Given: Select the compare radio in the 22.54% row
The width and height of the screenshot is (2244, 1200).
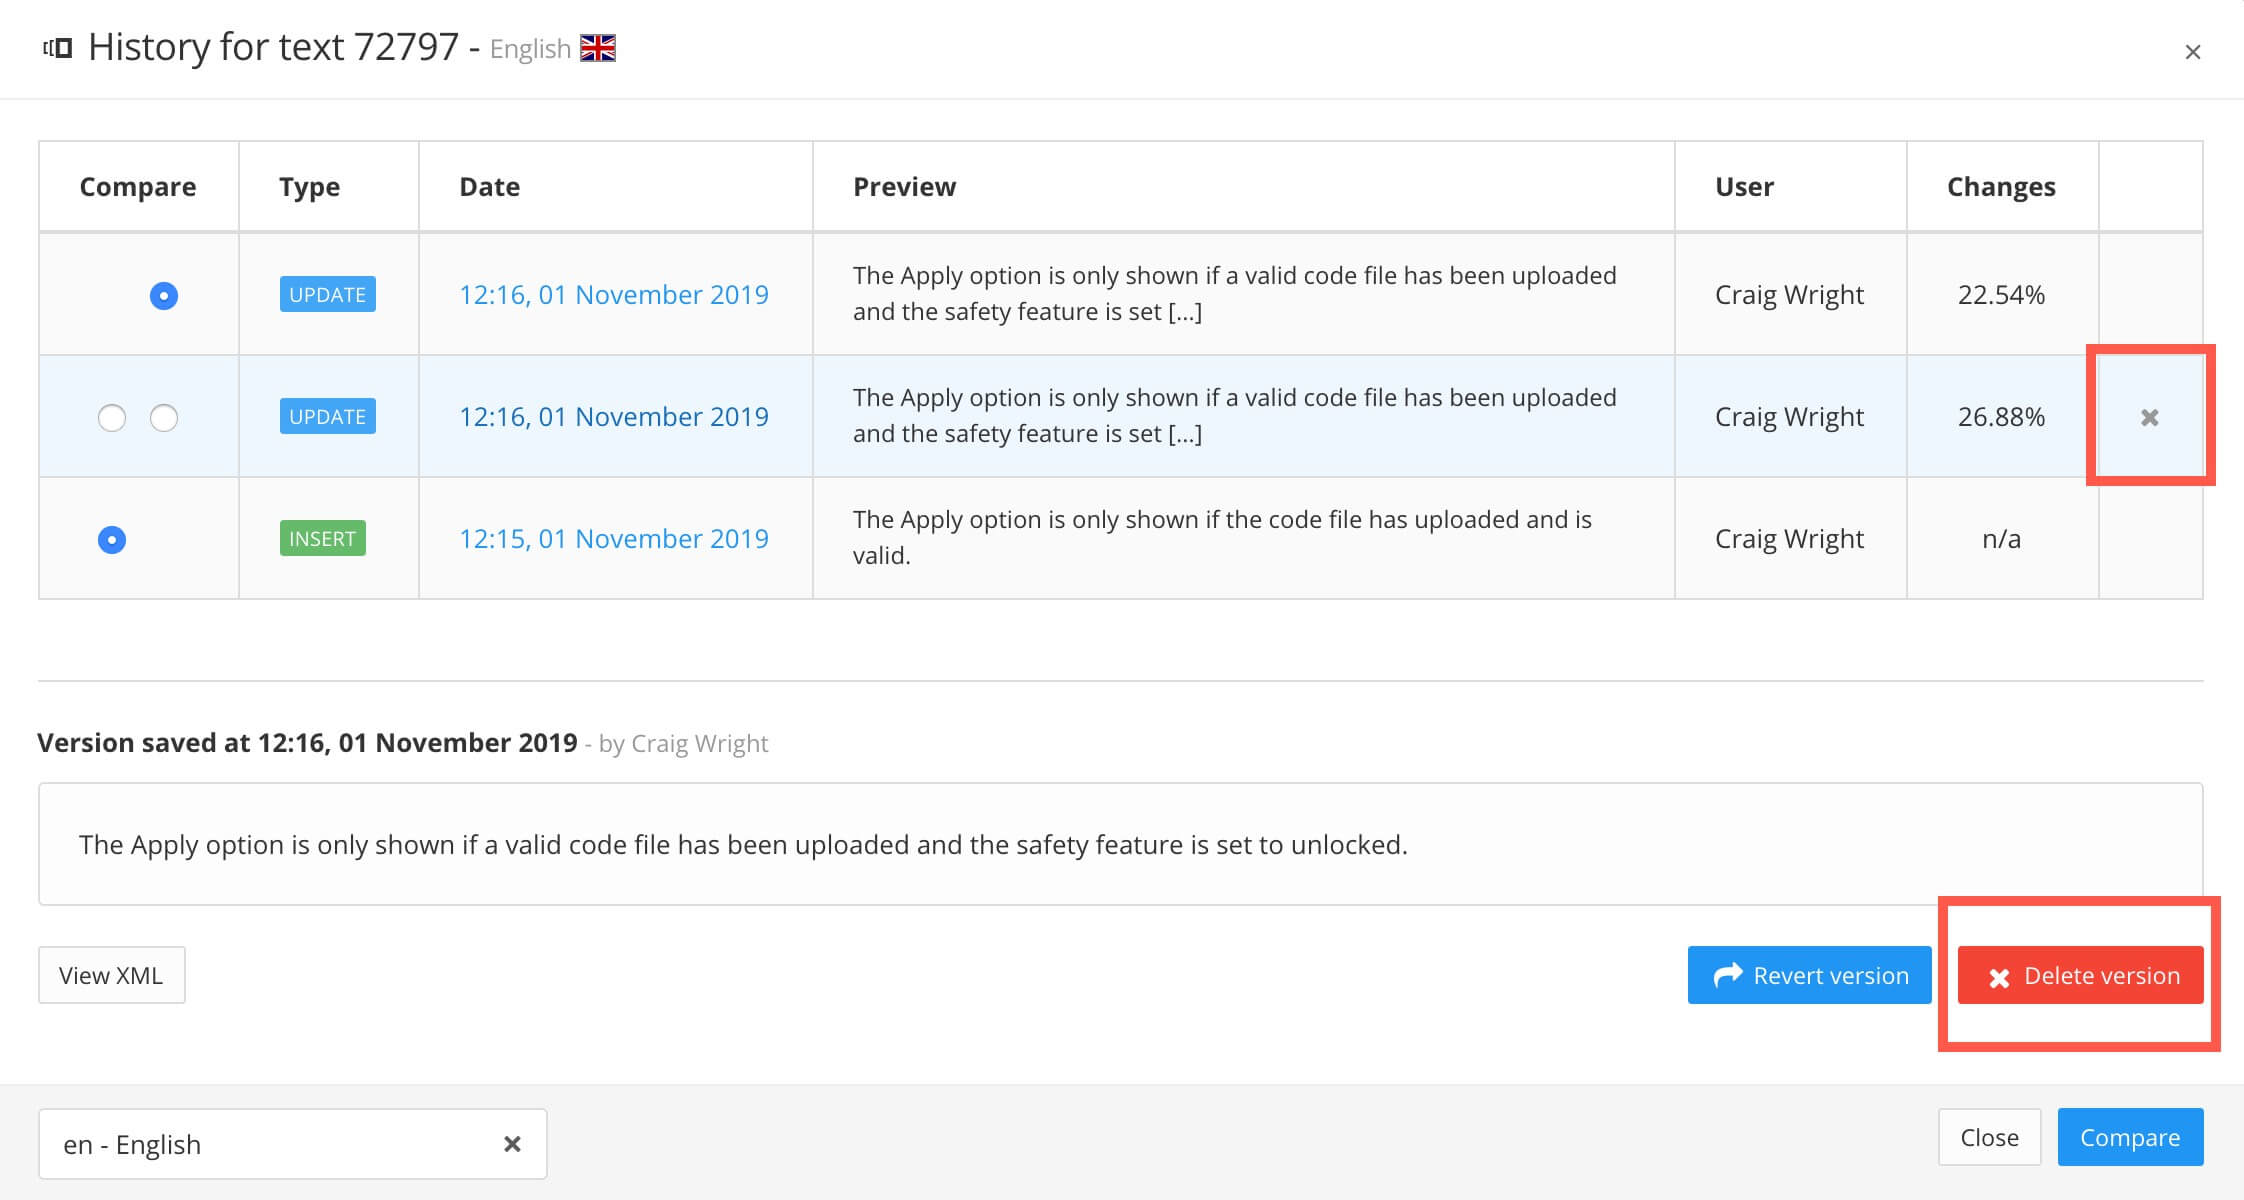Looking at the screenshot, I should (164, 295).
